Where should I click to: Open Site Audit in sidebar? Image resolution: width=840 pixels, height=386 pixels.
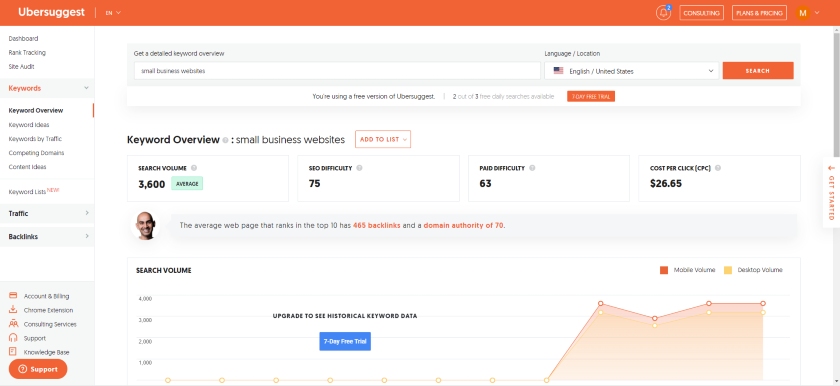click(21, 66)
